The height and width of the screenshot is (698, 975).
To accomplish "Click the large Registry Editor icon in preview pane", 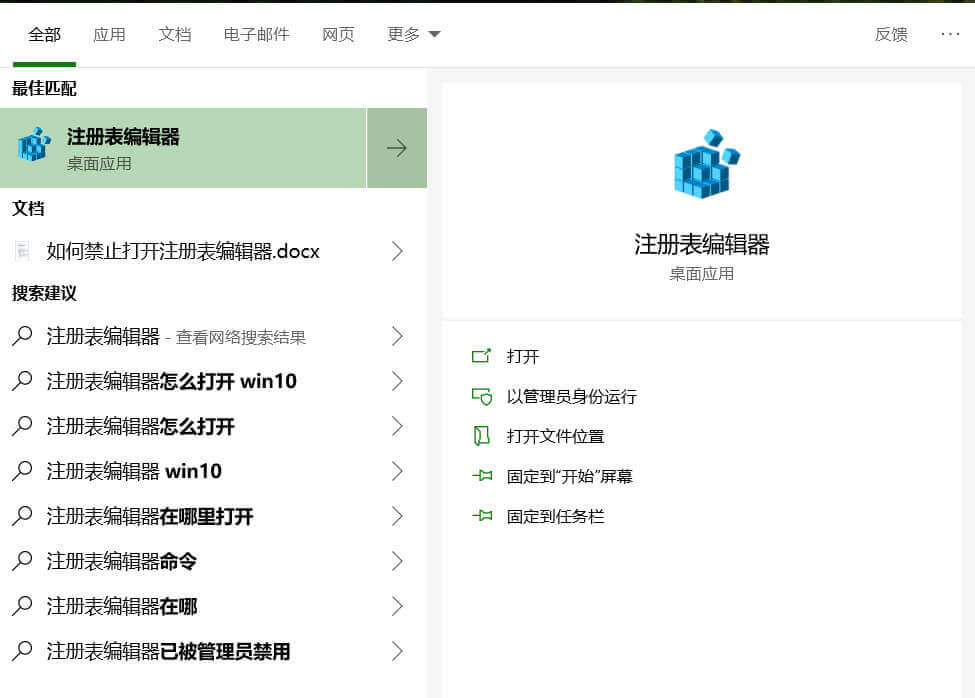I will point(706,164).
